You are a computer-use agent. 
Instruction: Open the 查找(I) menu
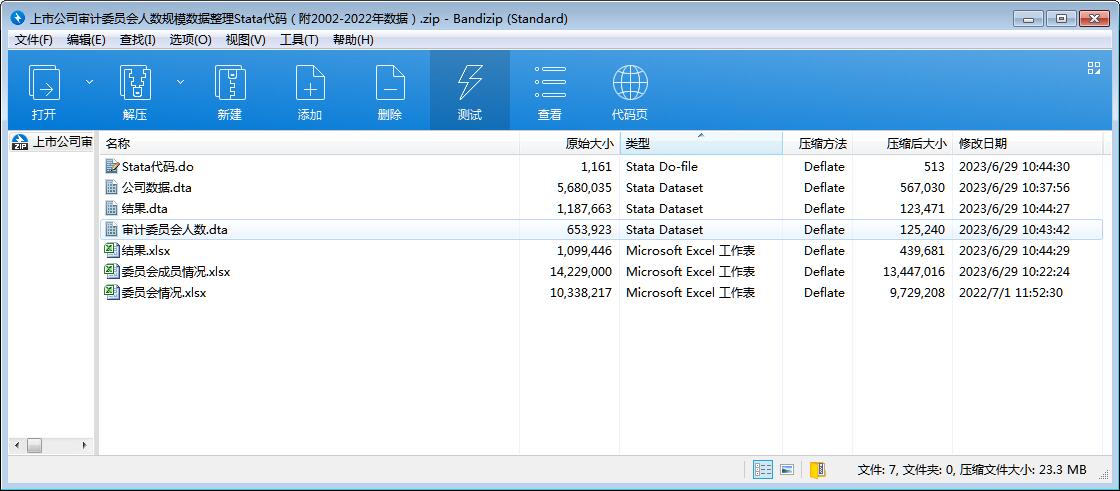[x=137, y=40]
